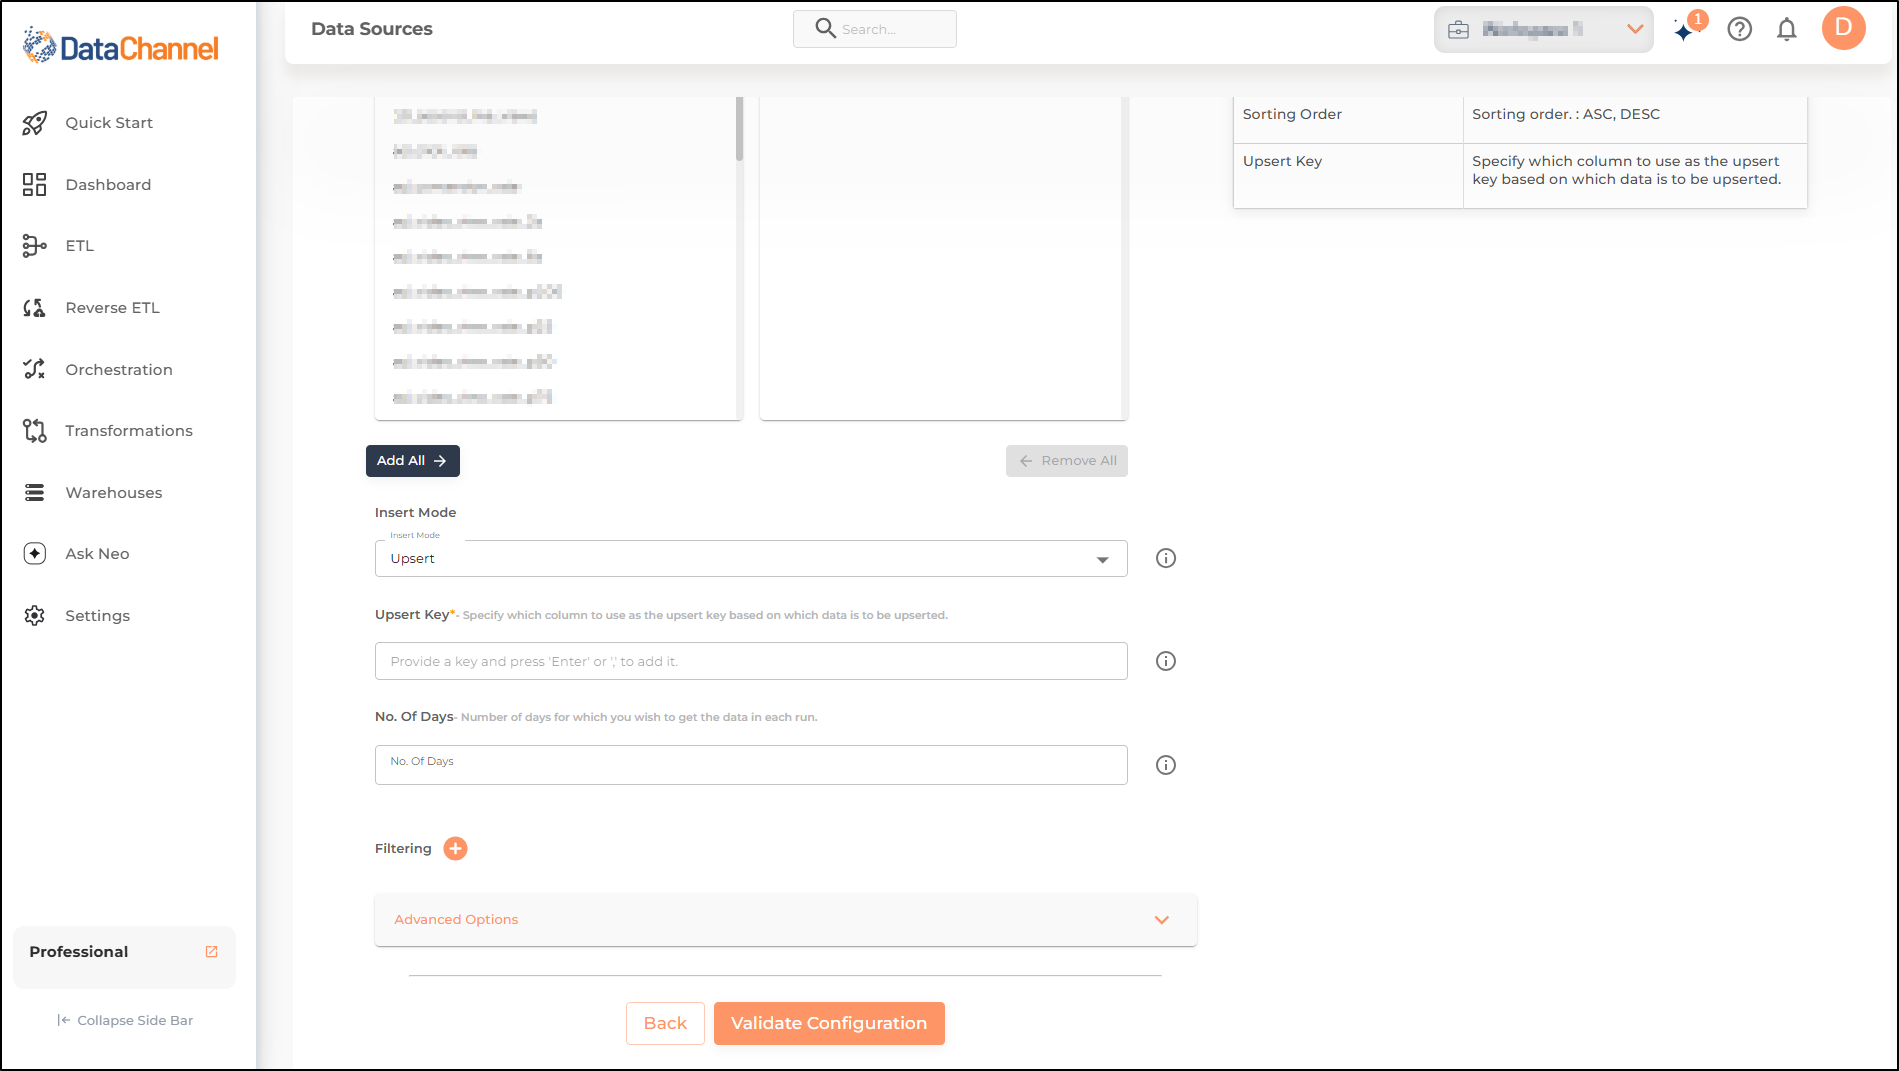Go to Dashboard
Image resolution: width=1899 pixels, height=1071 pixels.
[108, 185]
